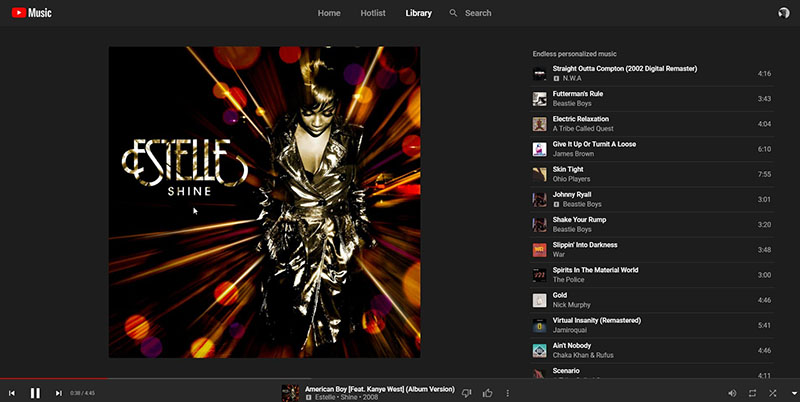This screenshot has height=402, width=800.
Task: Seek using the red progress bar
Action: (x=54, y=379)
